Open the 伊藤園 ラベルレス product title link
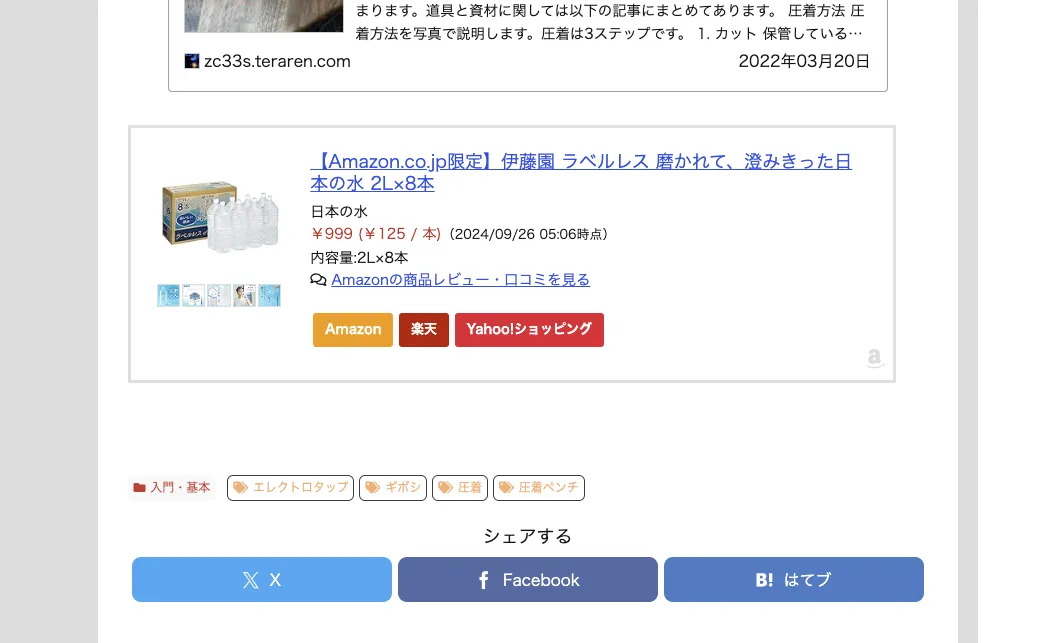 pyautogui.click(x=581, y=172)
